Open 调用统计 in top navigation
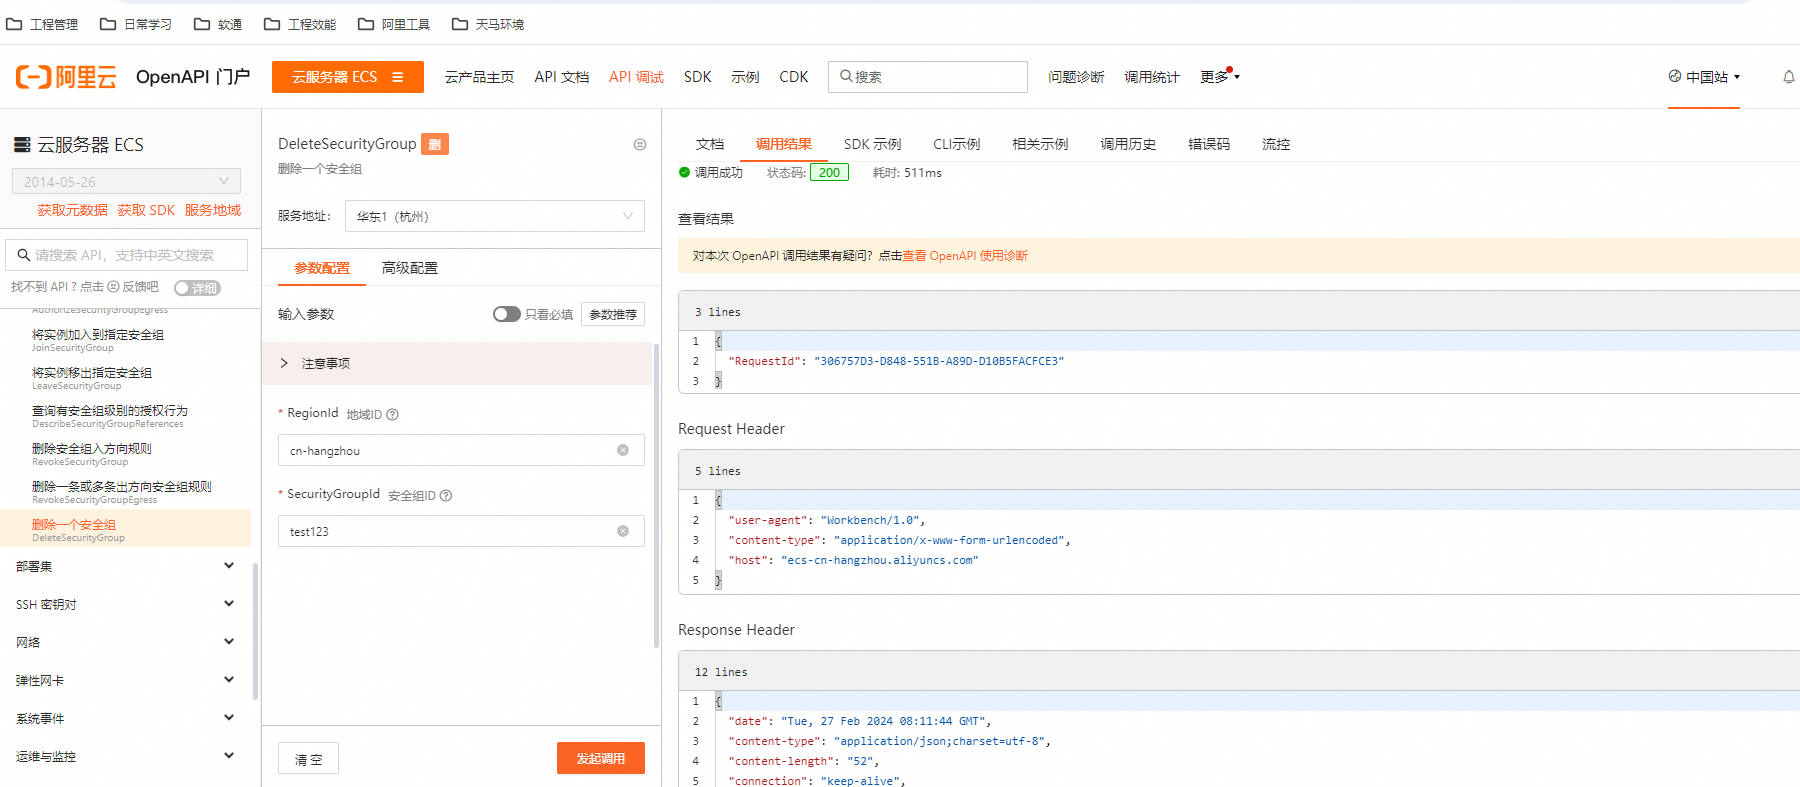 pyautogui.click(x=1152, y=77)
